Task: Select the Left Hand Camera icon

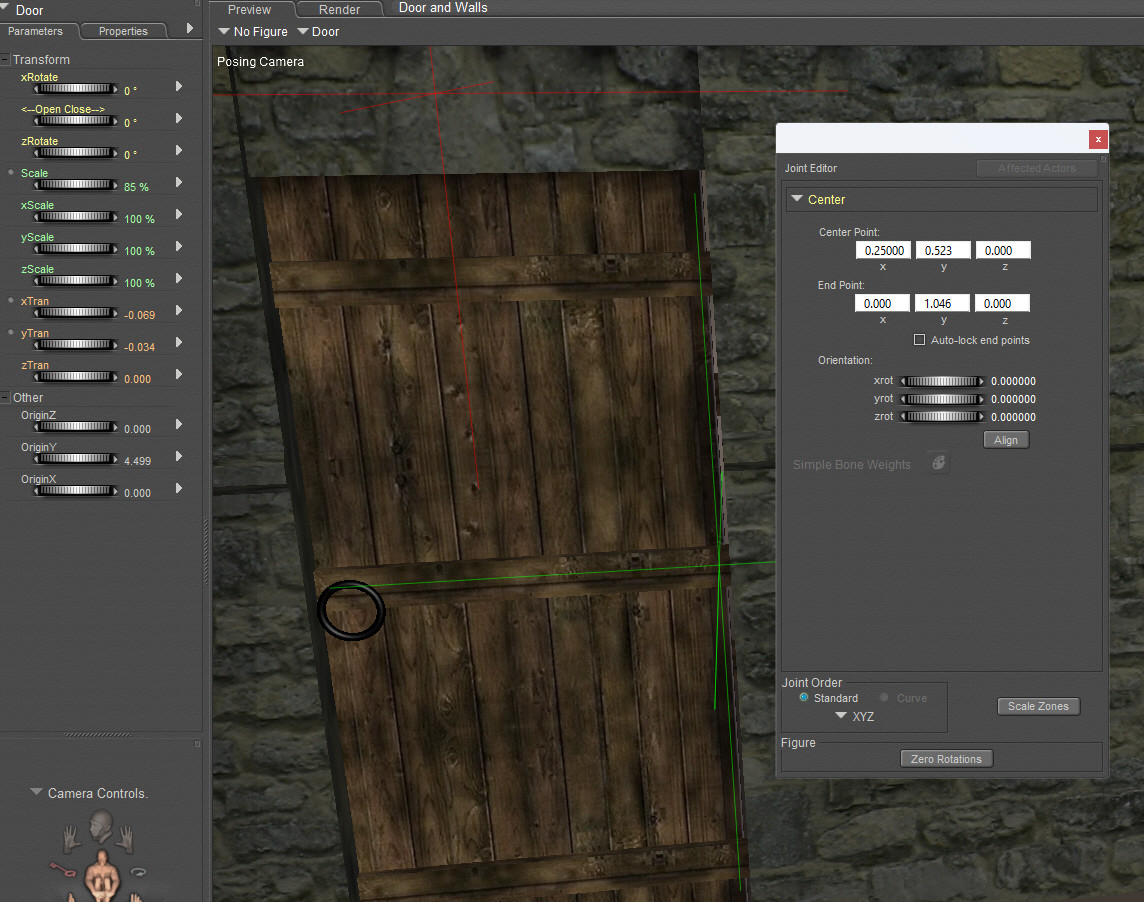Action: pos(72,839)
